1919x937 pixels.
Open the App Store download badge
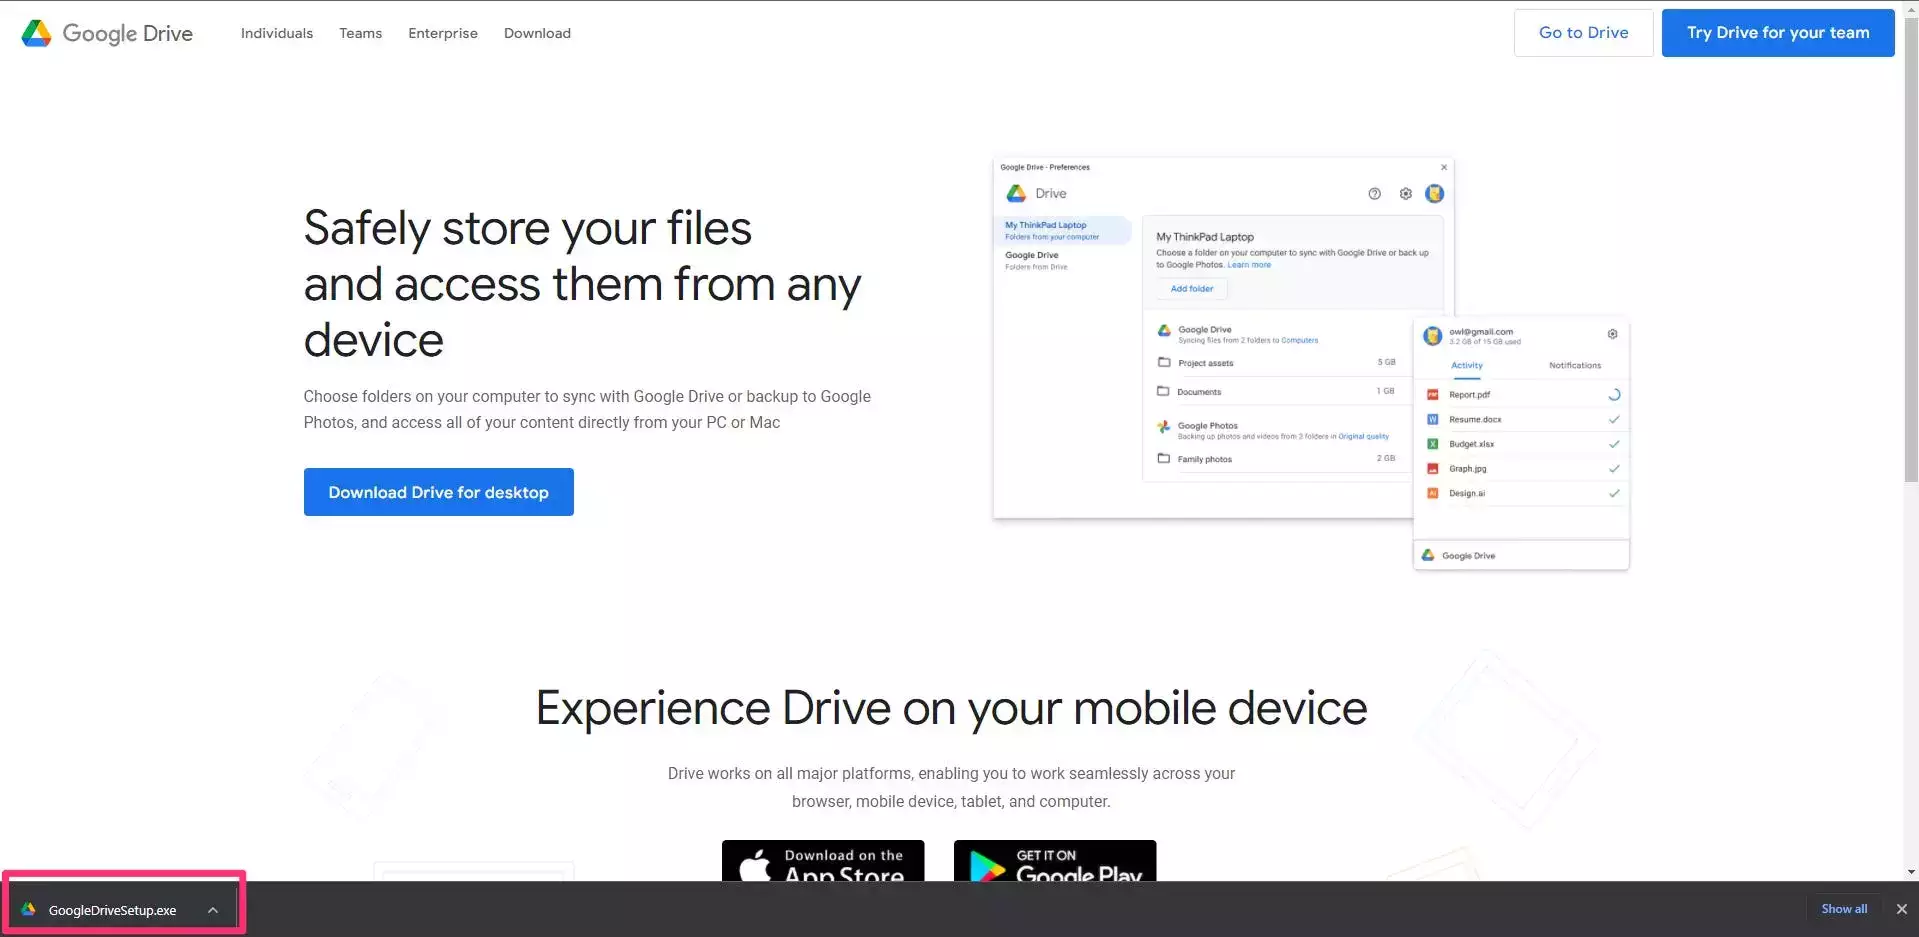click(x=822, y=862)
